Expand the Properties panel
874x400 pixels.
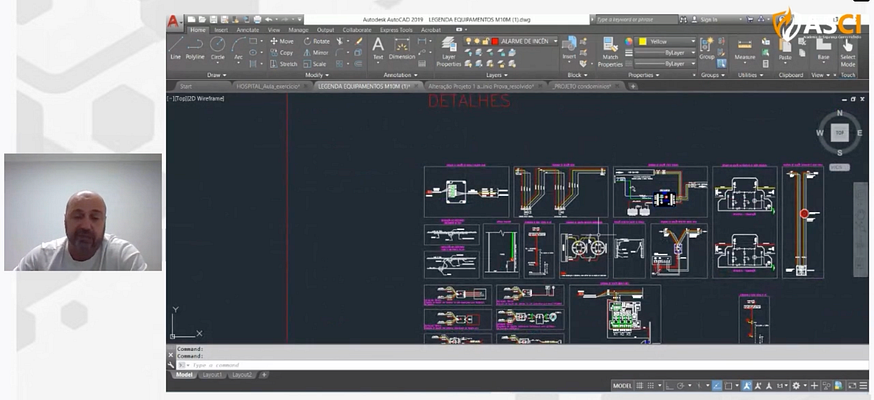[644, 75]
